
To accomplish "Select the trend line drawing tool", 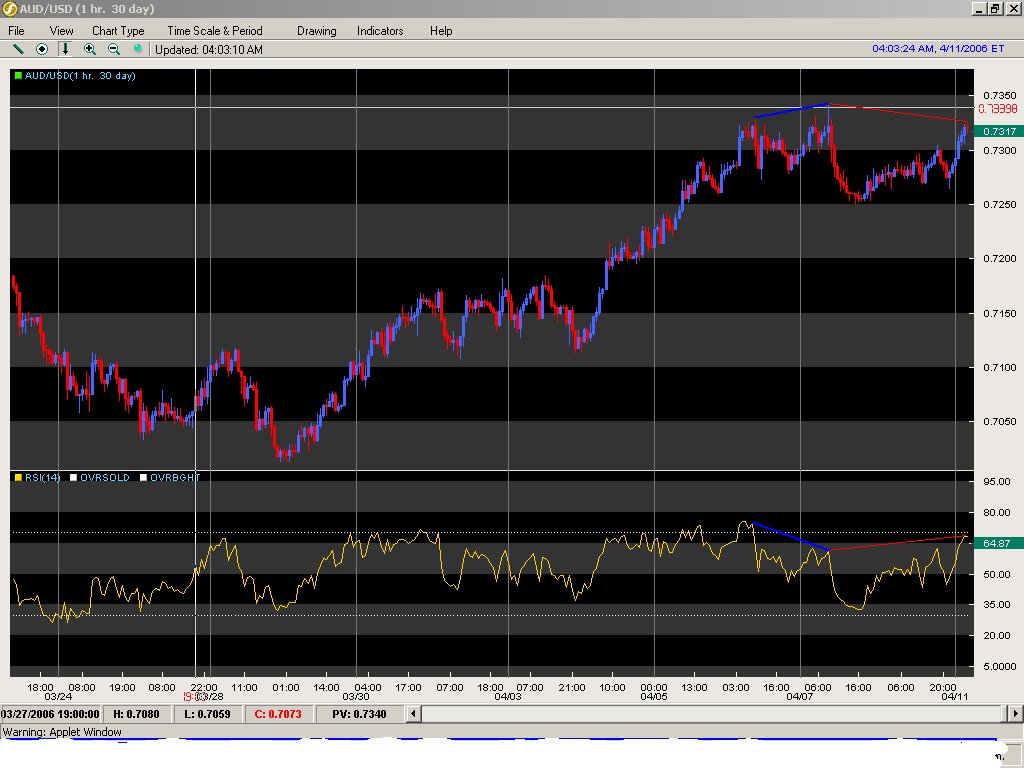I will pyautogui.click(x=18, y=49).
